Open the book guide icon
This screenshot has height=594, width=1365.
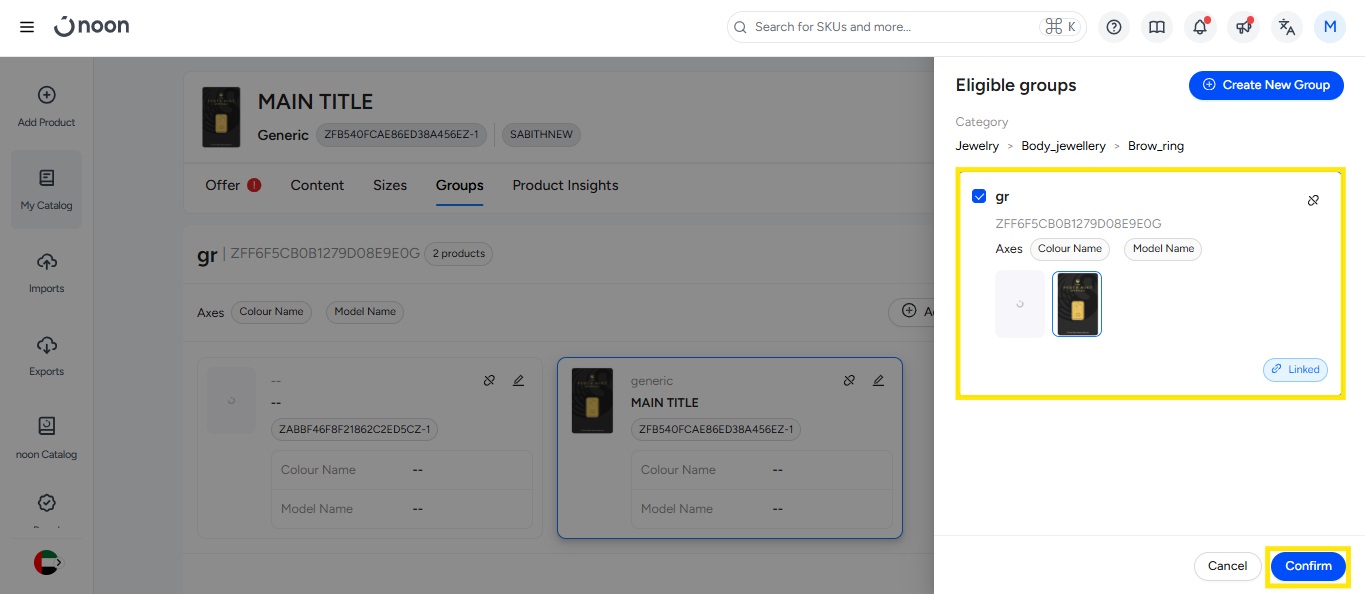[x=1157, y=27]
